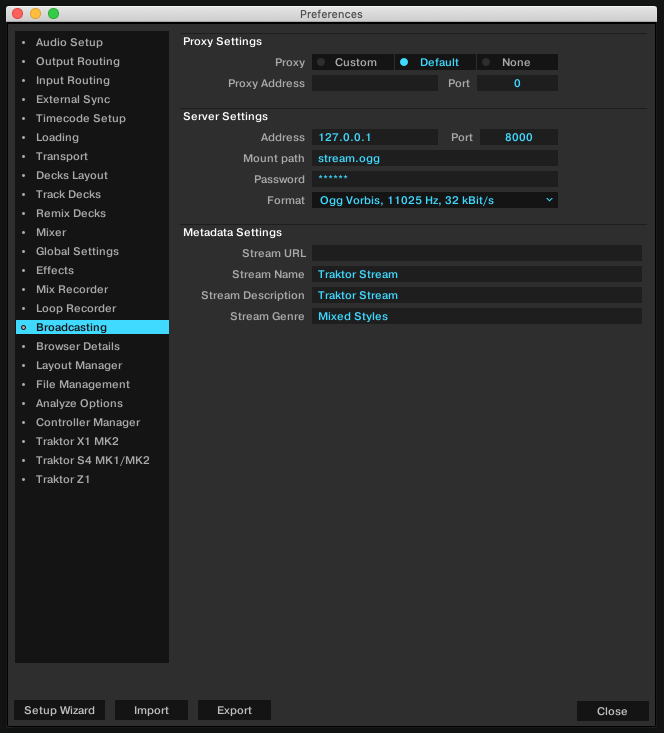Viewport: 664px width, 733px height.
Task: Go to Mix Recorder settings
Action: (92, 289)
